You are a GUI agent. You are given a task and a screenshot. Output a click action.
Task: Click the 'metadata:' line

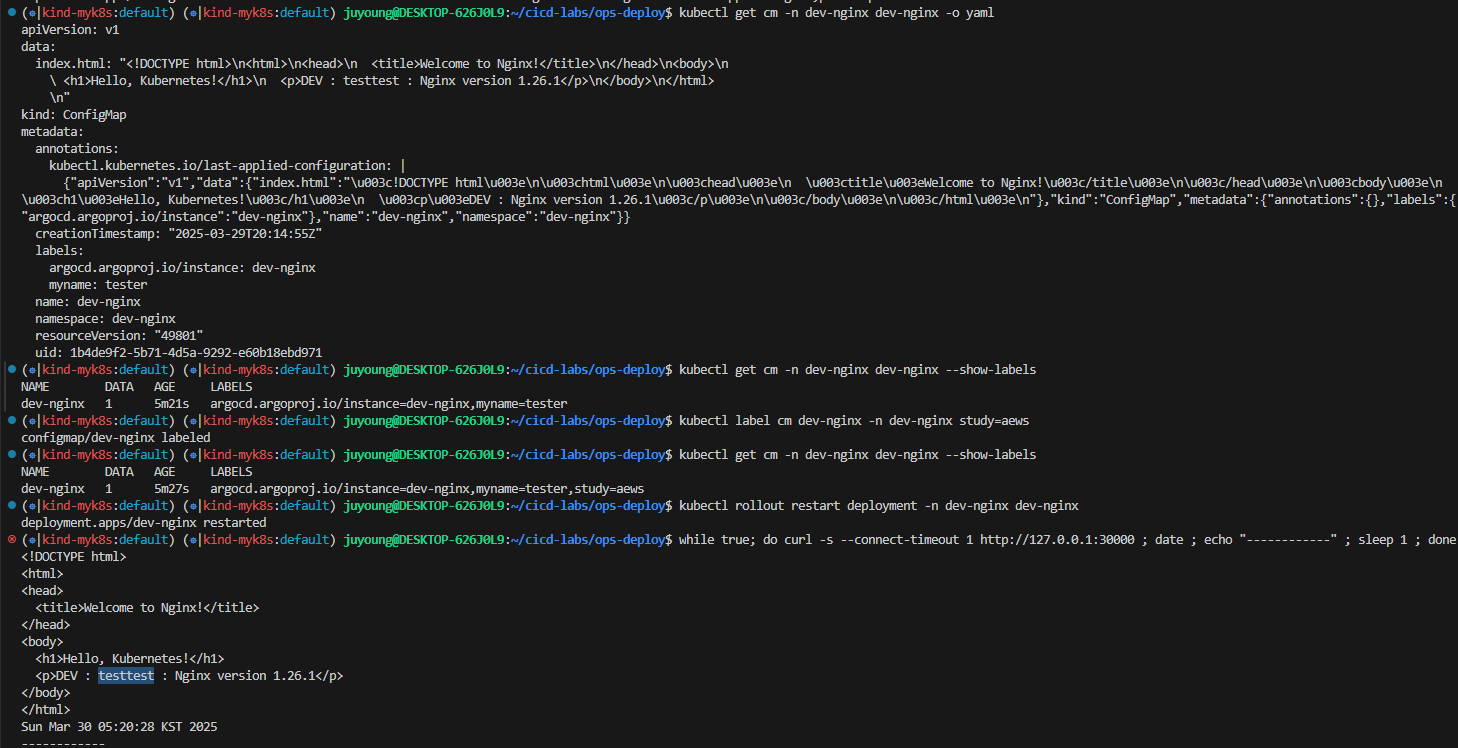(53, 132)
